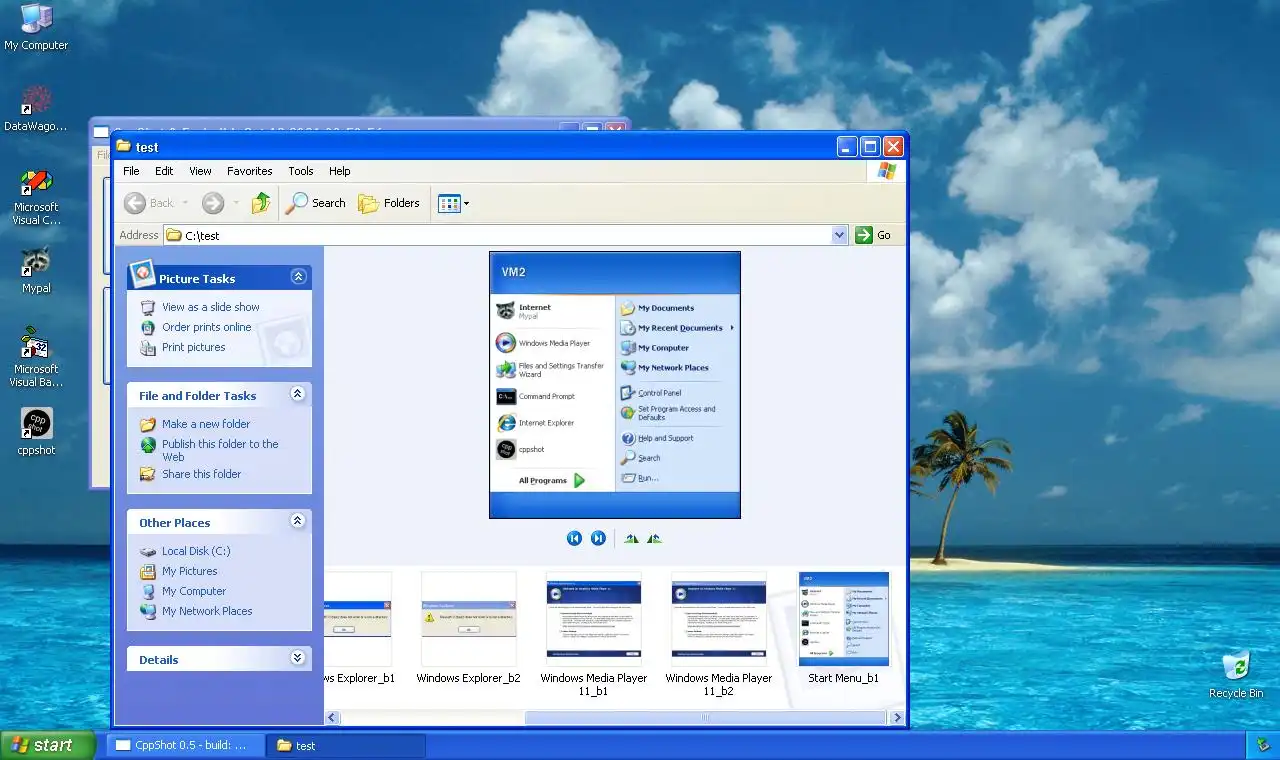The height and width of the screenshot is (760, 1280).
Task: Click filmstrip scrollbar right arrow
Action: click(x=898, y=717)
